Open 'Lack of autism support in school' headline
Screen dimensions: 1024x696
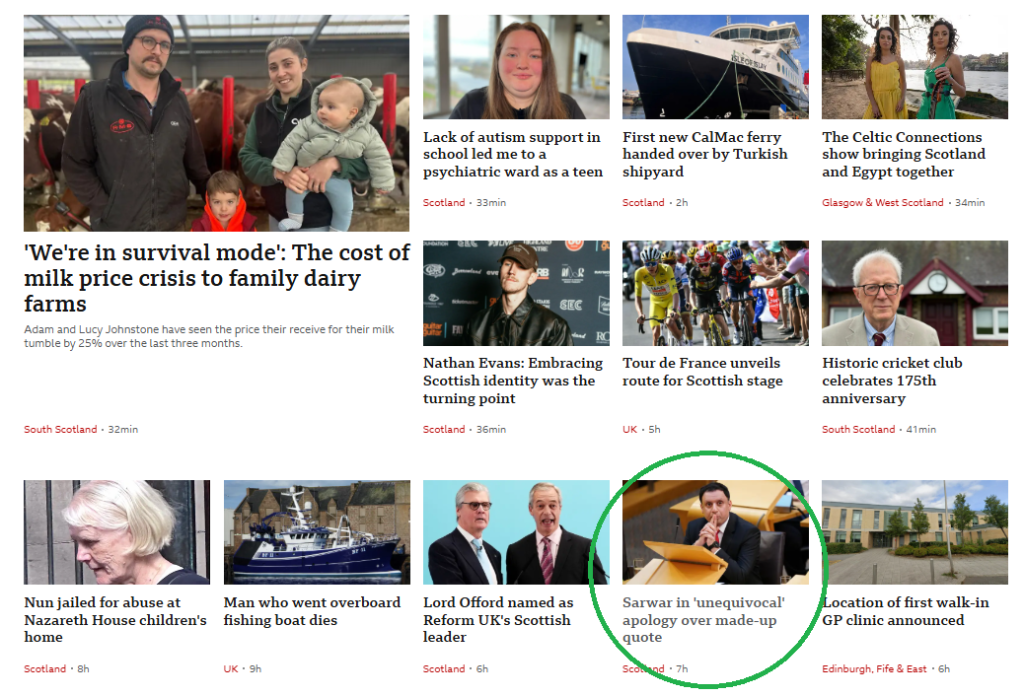[513, 155]
